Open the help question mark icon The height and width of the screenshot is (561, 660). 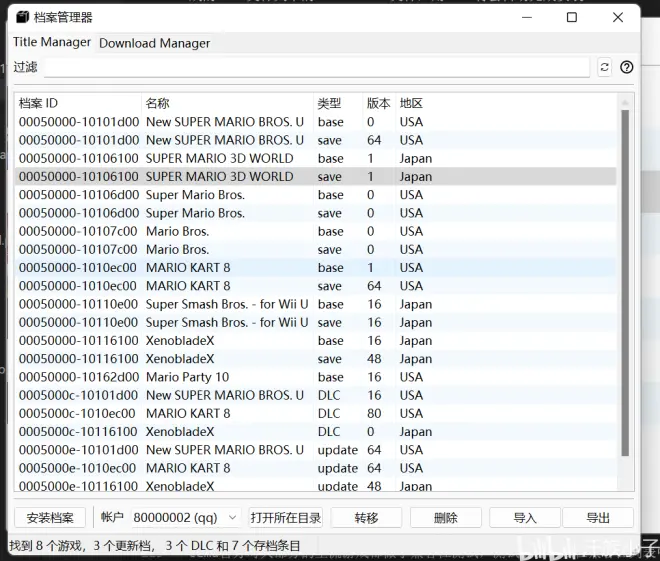point(626,67)
